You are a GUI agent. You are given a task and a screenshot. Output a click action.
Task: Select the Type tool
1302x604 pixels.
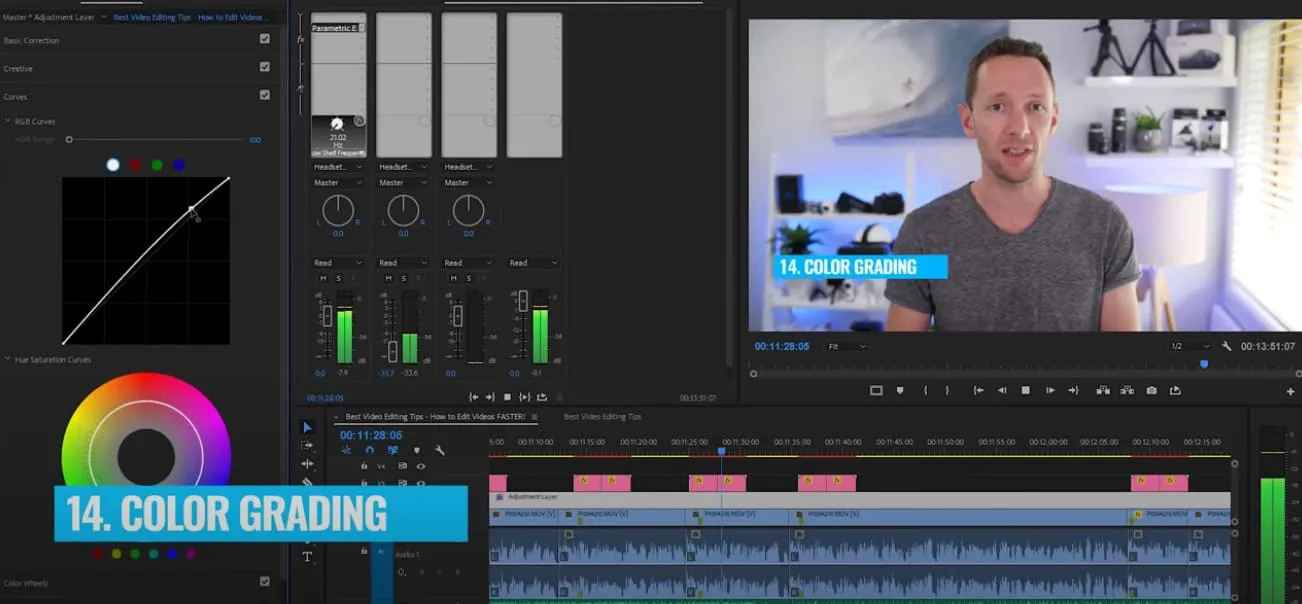tap(307, 556)
